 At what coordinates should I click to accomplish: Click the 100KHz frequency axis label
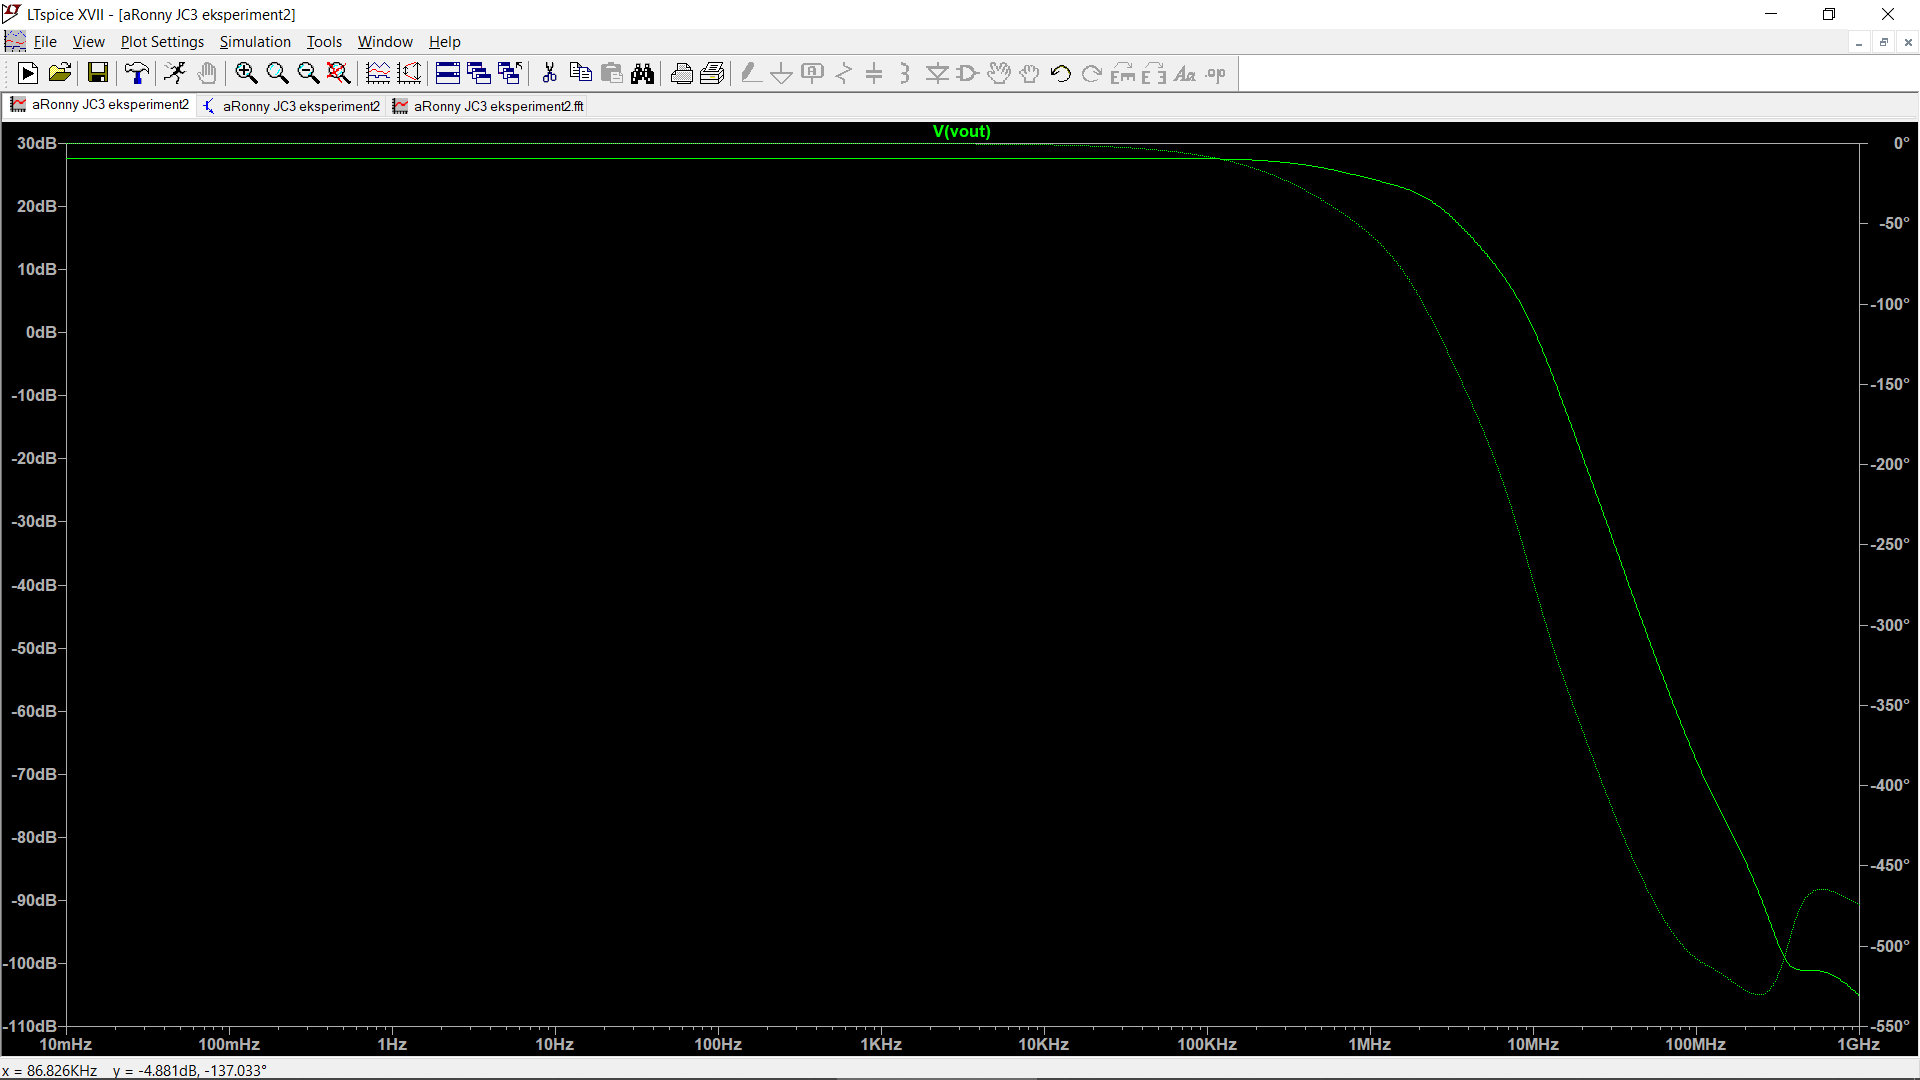point(1207,1044)
